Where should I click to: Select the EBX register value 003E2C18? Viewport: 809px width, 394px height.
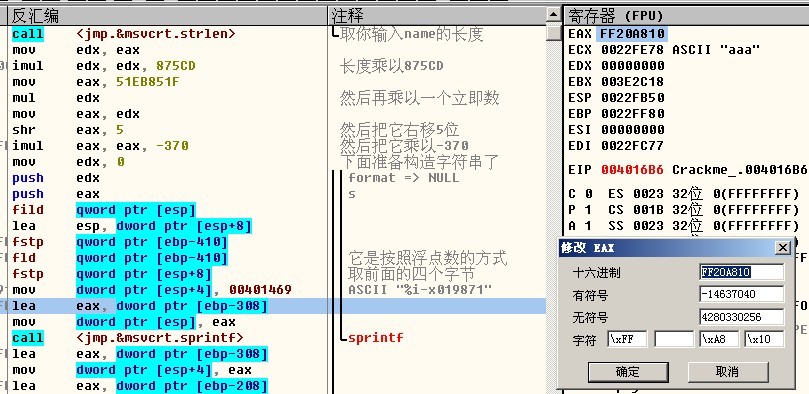click(633, 82)
